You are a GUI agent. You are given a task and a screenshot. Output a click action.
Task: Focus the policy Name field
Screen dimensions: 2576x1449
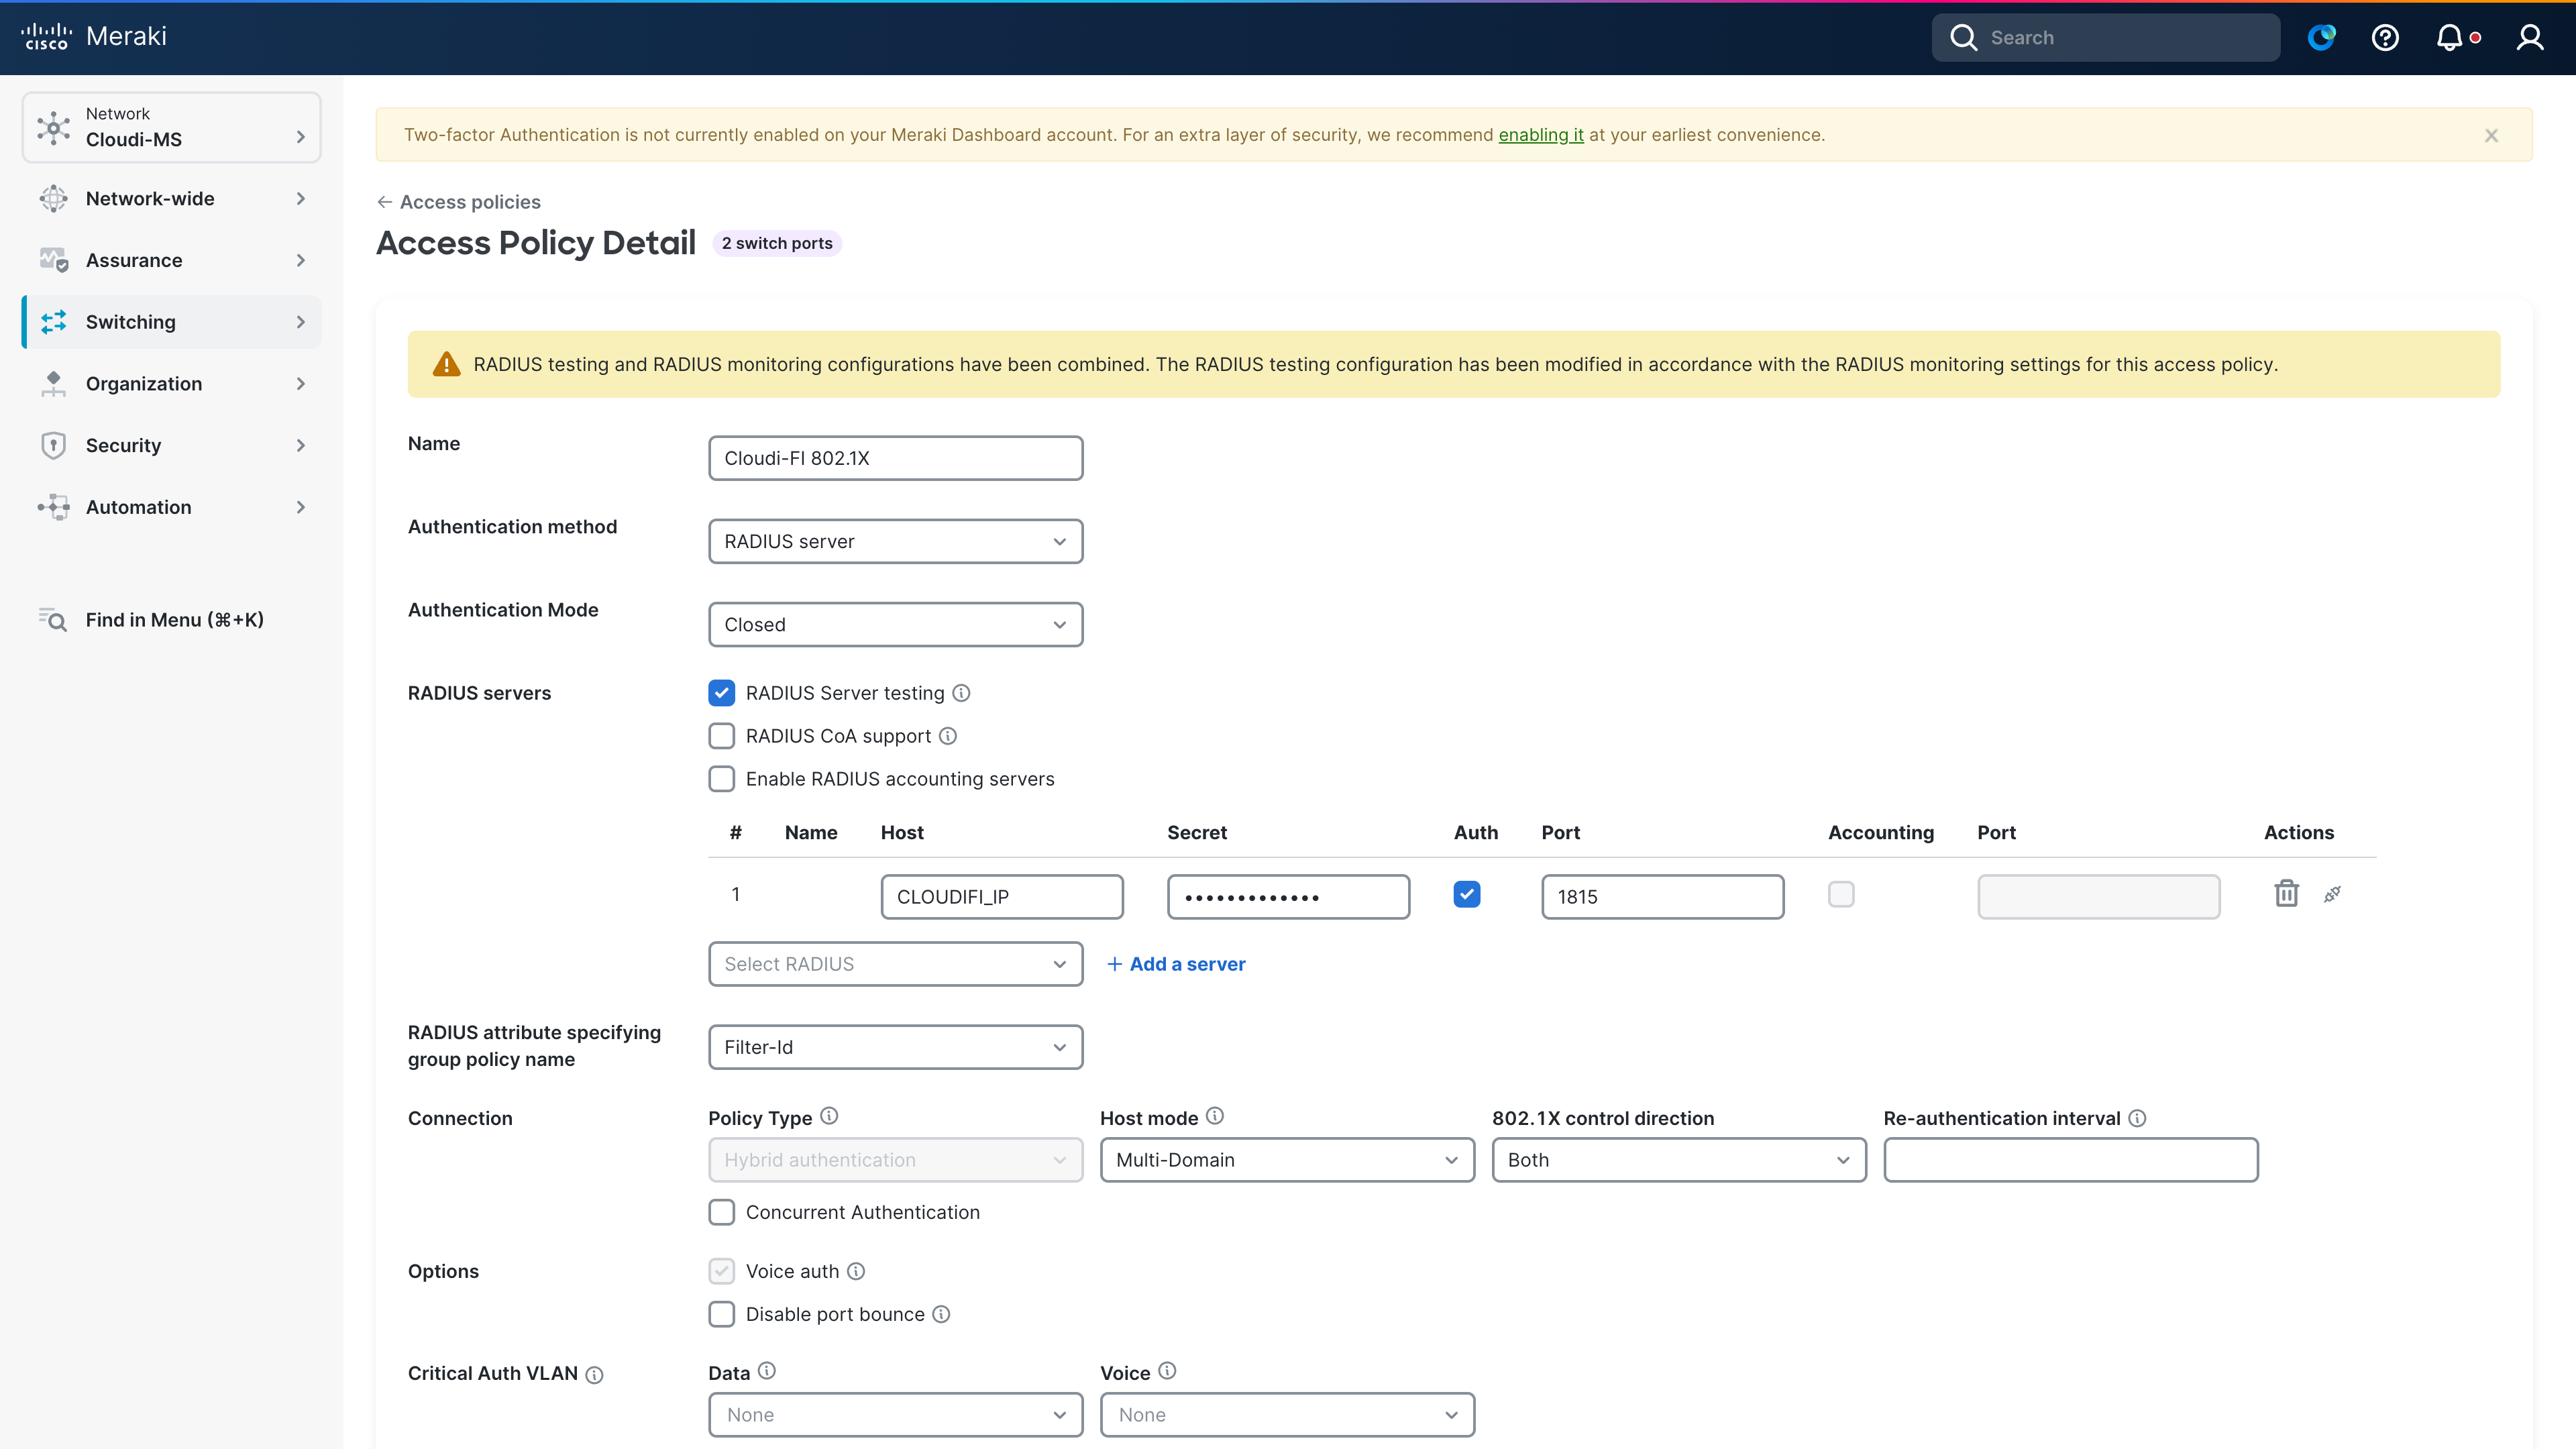(896, 458)
